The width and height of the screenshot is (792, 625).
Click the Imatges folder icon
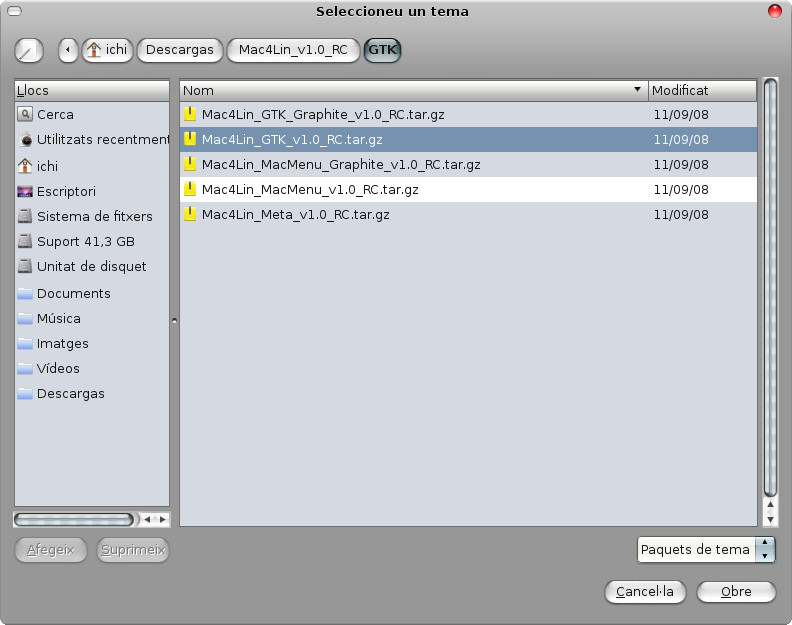pyautogui.click(x=25, y=344)
